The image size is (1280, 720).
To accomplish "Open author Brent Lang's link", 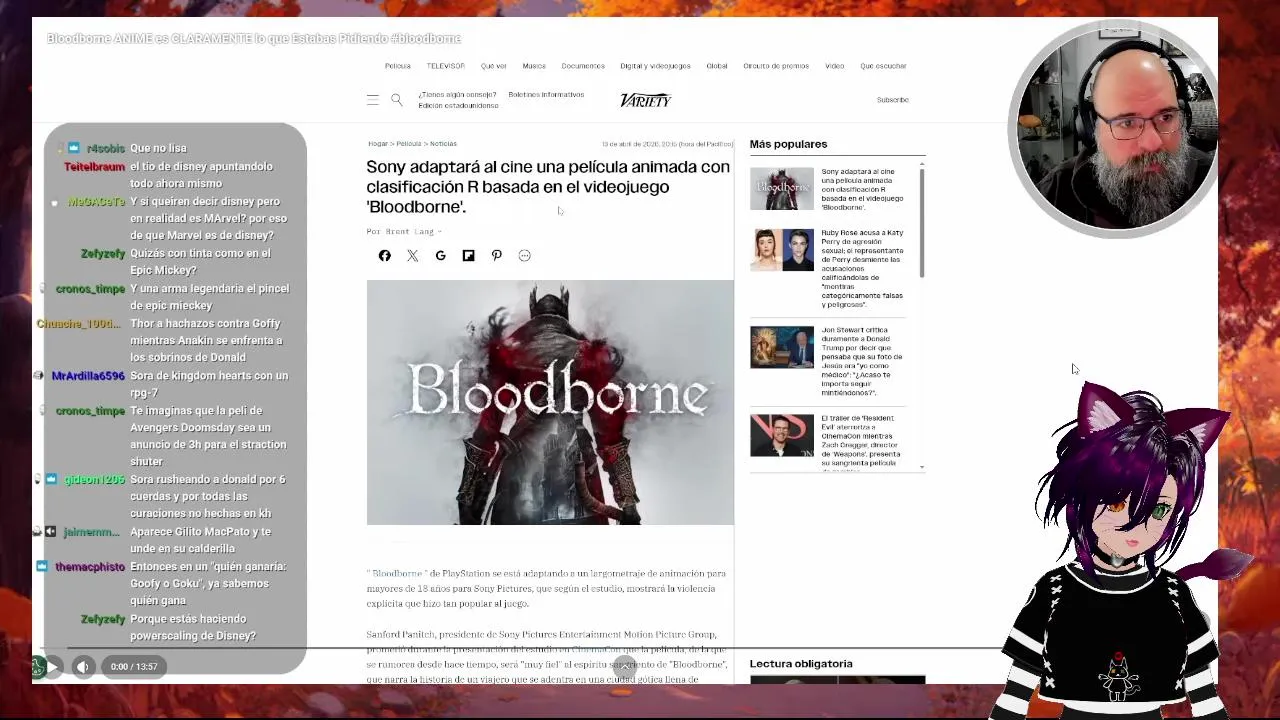I will click(x=410, y=232).
